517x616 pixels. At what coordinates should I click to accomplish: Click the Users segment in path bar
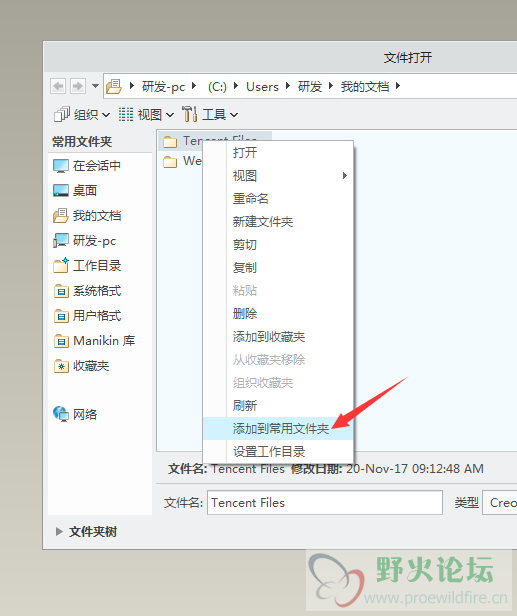[x=262, y=86]
